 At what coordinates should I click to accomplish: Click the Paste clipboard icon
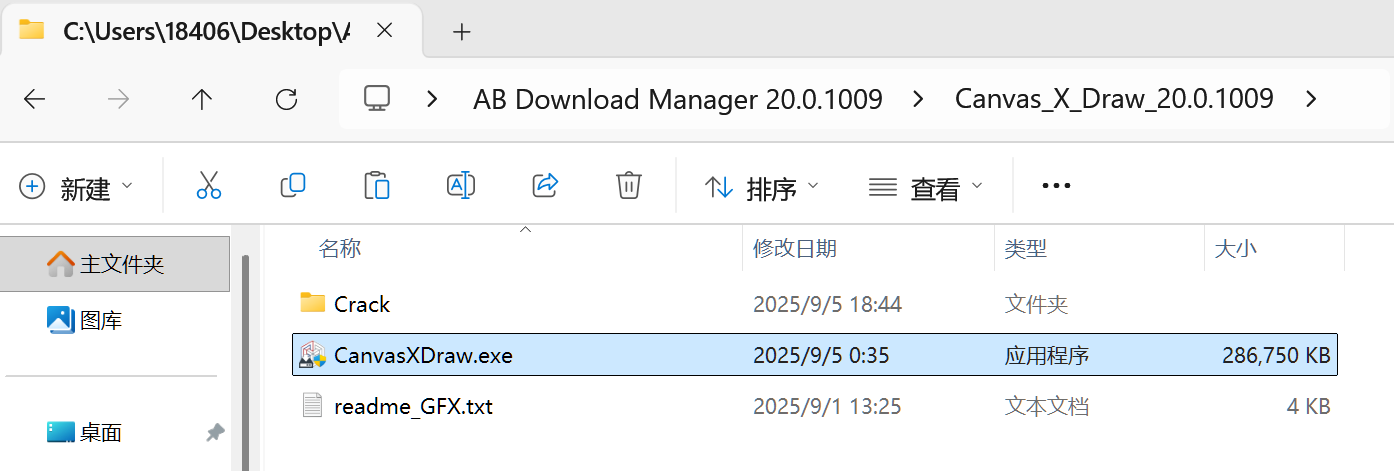click(x=376, y=186)
